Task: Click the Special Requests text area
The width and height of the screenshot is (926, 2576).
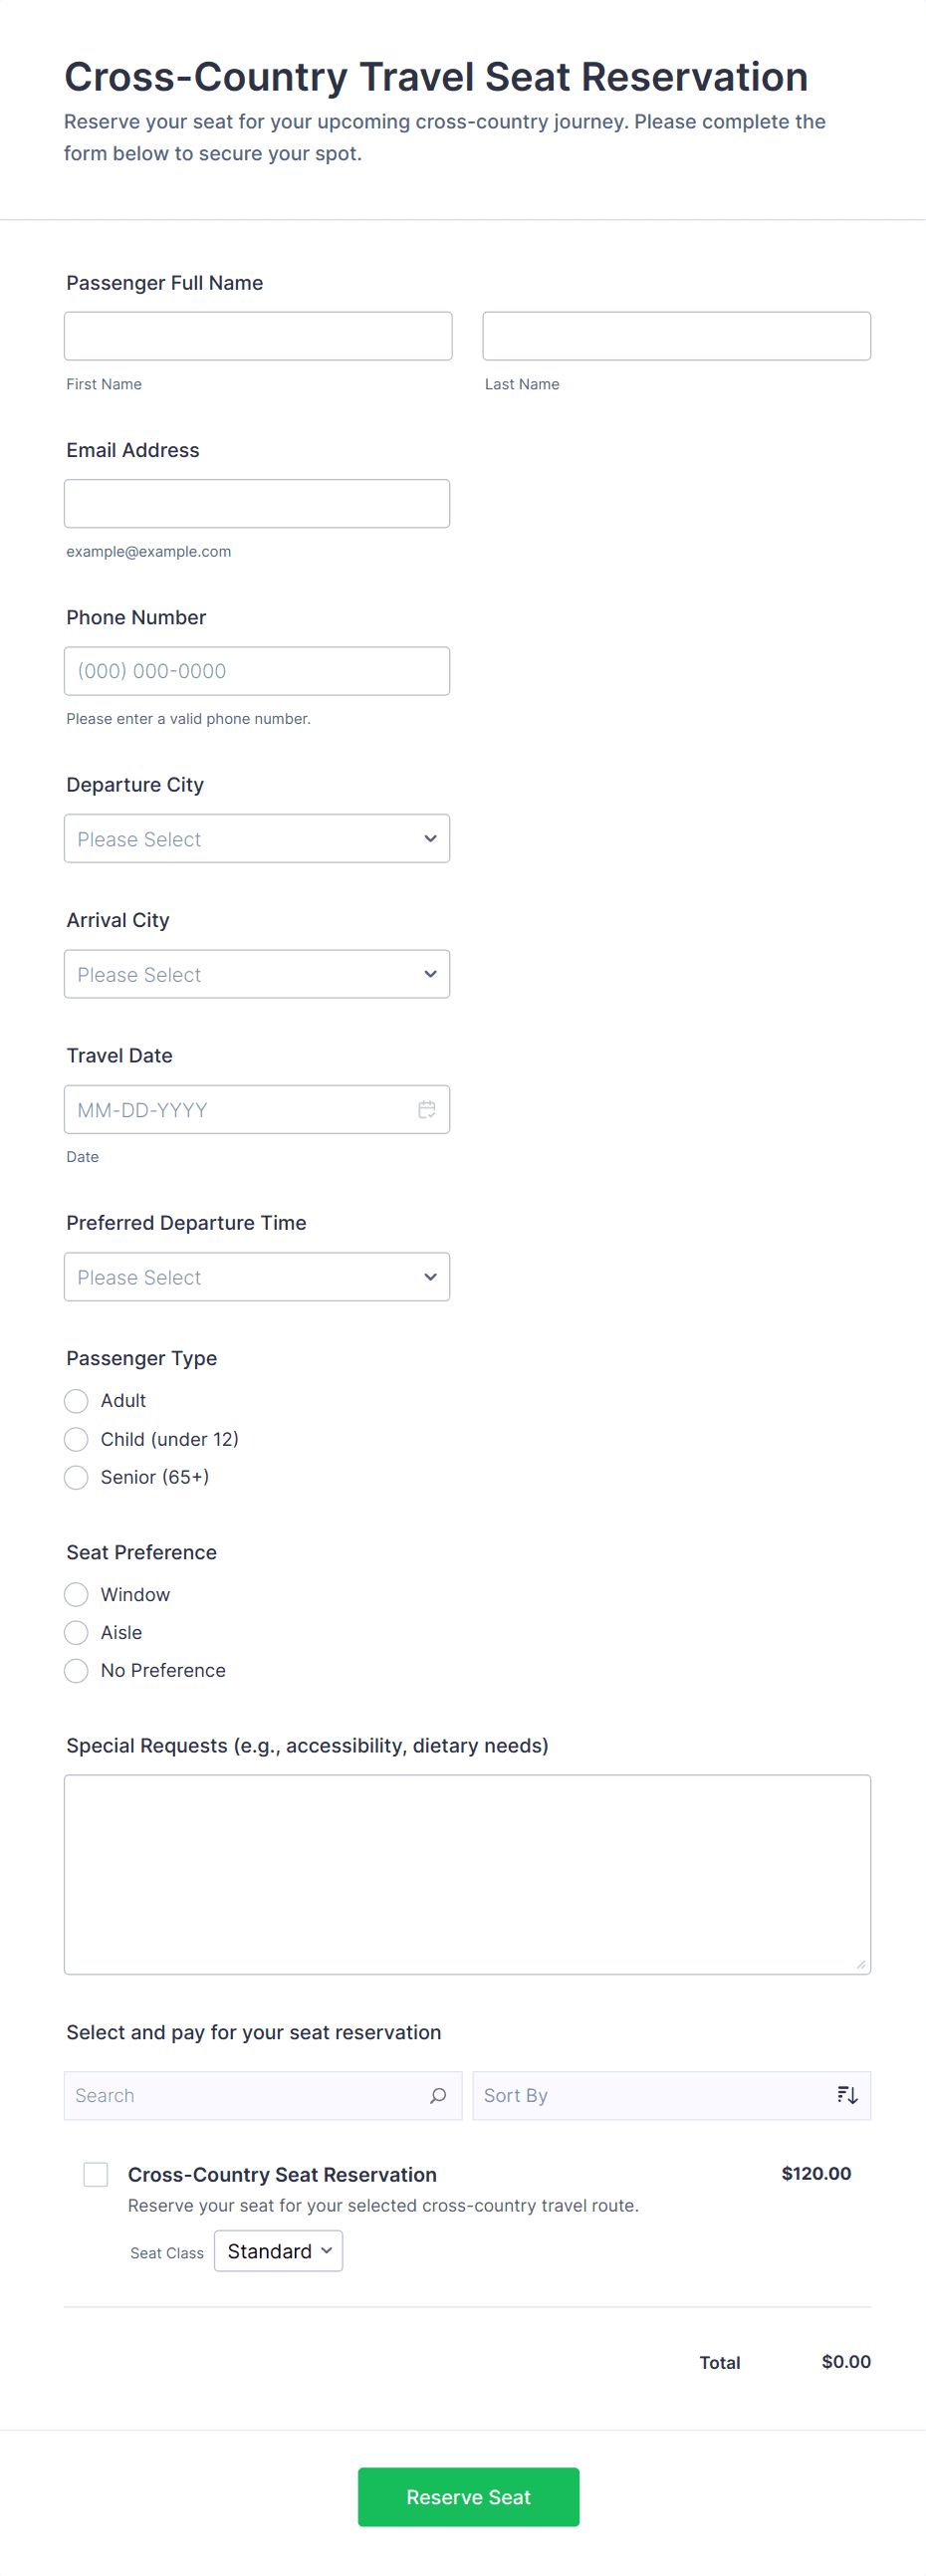Action: pyautogui.click(x=467, y=1874)
